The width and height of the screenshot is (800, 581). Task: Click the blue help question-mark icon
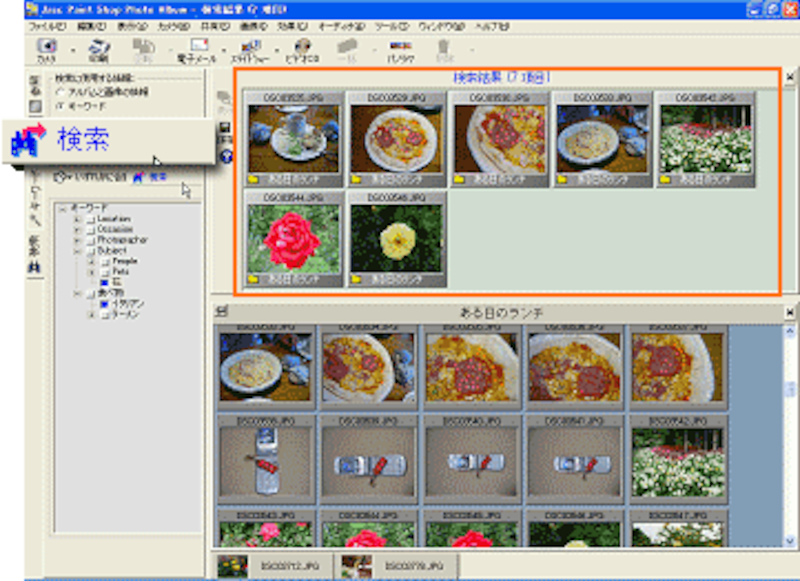pos(226,157)
